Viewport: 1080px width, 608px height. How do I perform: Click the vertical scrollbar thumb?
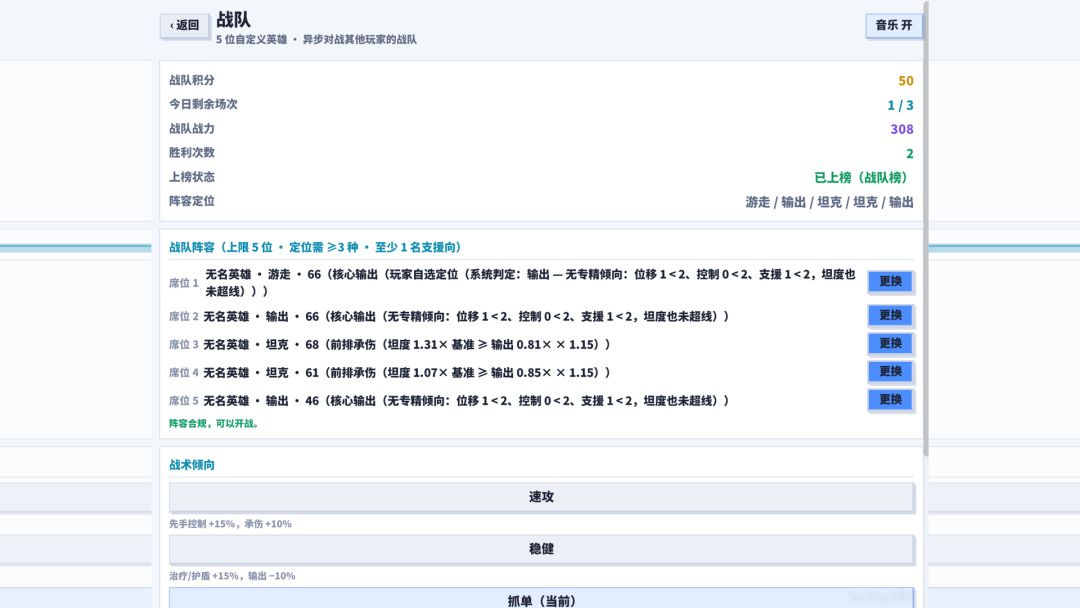[x=926, y=228]
